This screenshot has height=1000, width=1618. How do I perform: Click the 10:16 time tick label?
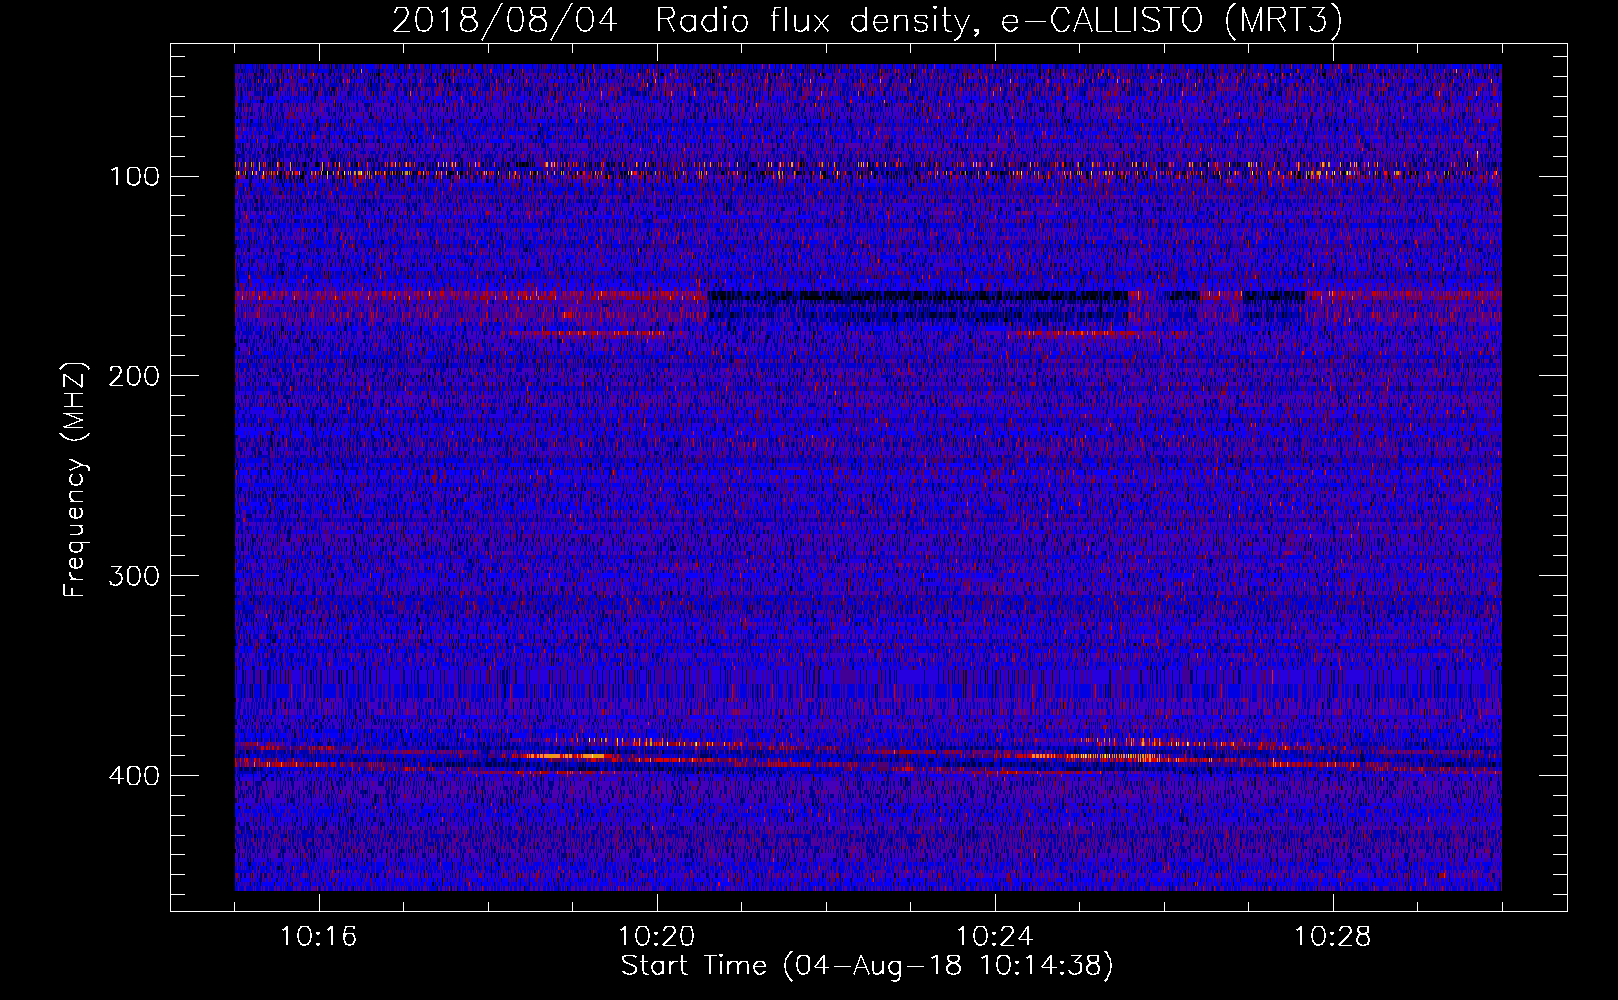pos(319,937)
